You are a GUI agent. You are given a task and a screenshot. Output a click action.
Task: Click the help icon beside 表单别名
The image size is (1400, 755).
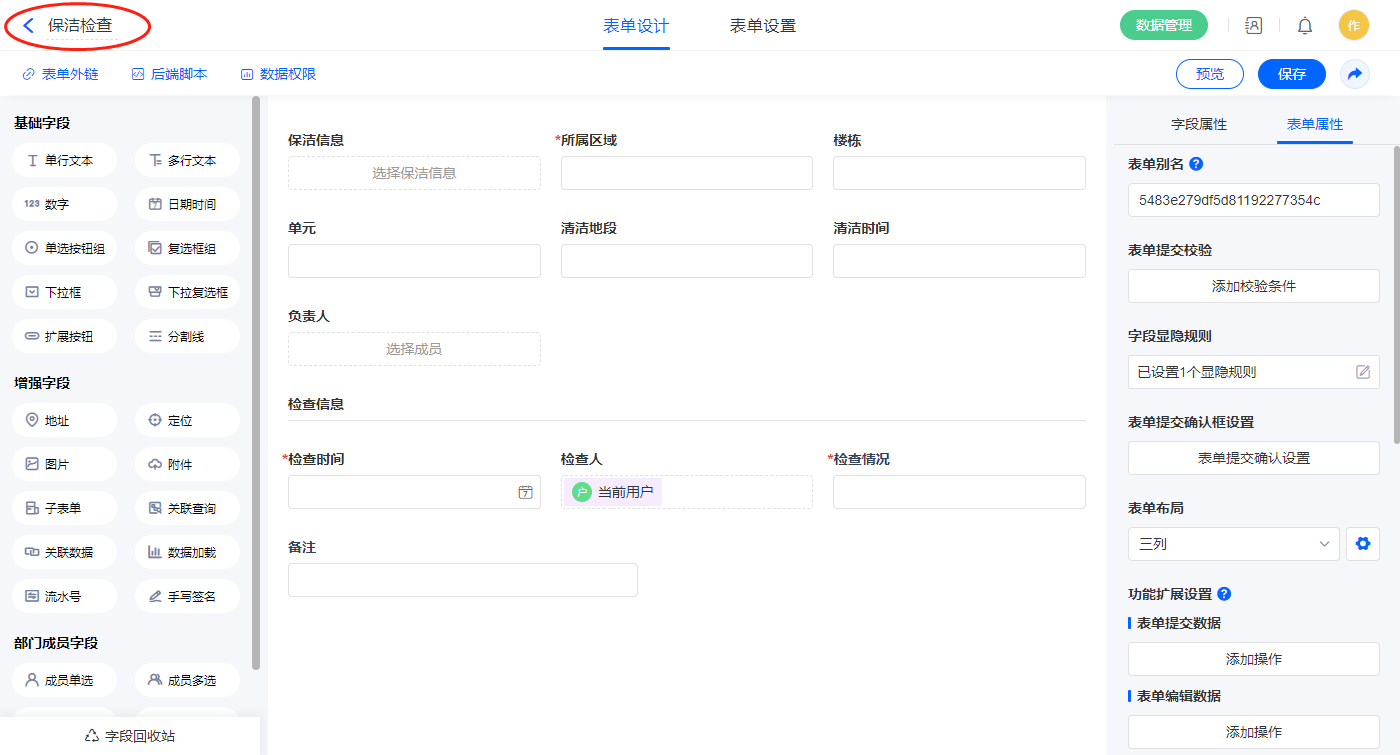[1196, 164]
